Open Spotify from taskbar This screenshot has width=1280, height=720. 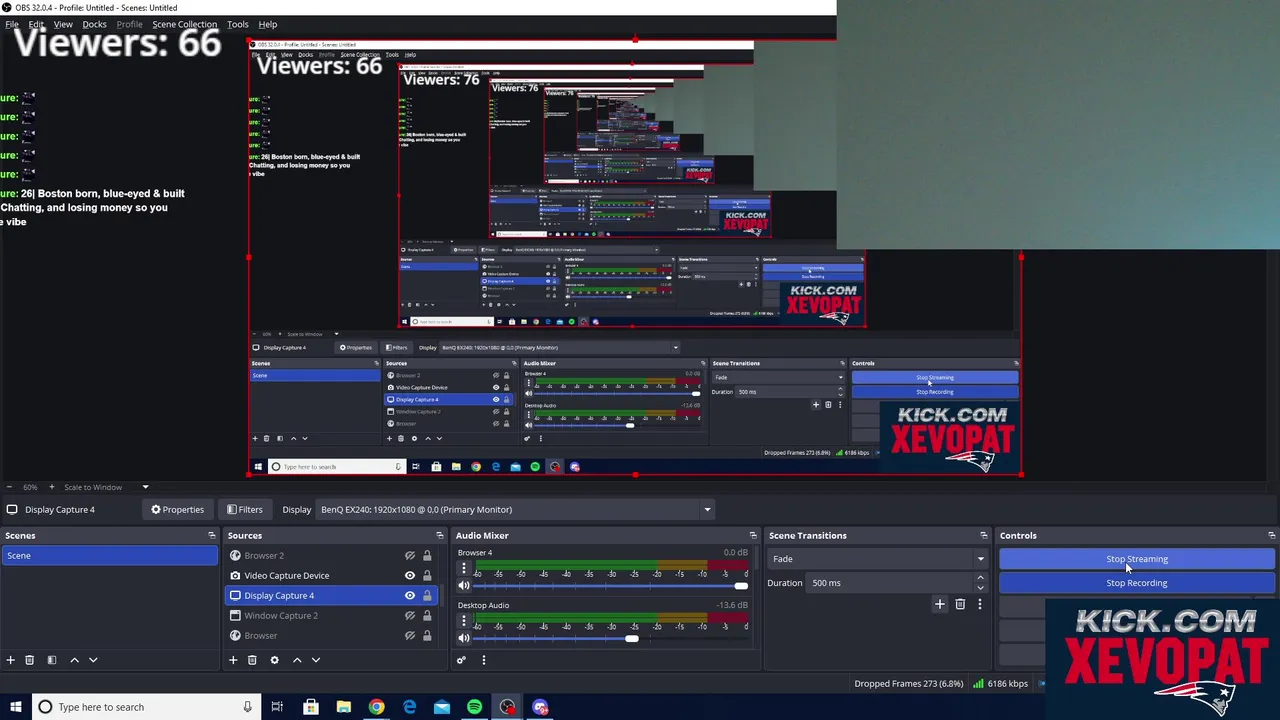pos(474,707)
